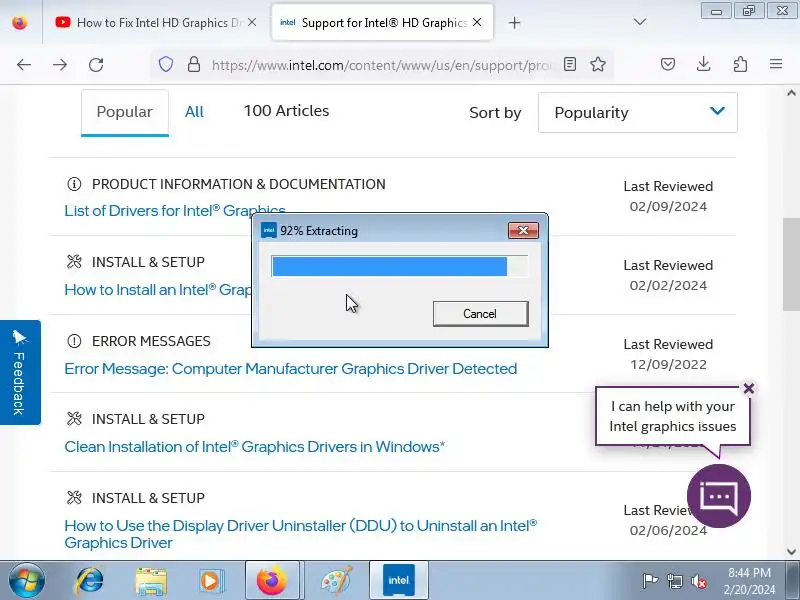Click the PRODUCT INFORMATION & DOCUMENTATION heading
Viewport: 800px width, 600px height.
coord(238,184)
